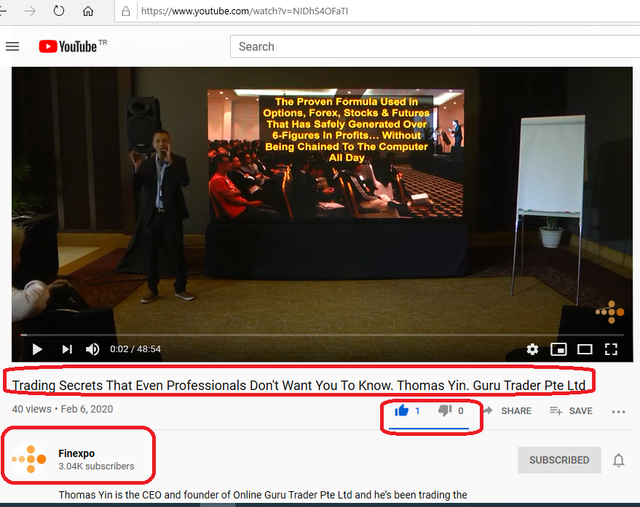Click the Finexpo watermark in video
This screenshot has width=640, height=507.
tap(610, 312)
